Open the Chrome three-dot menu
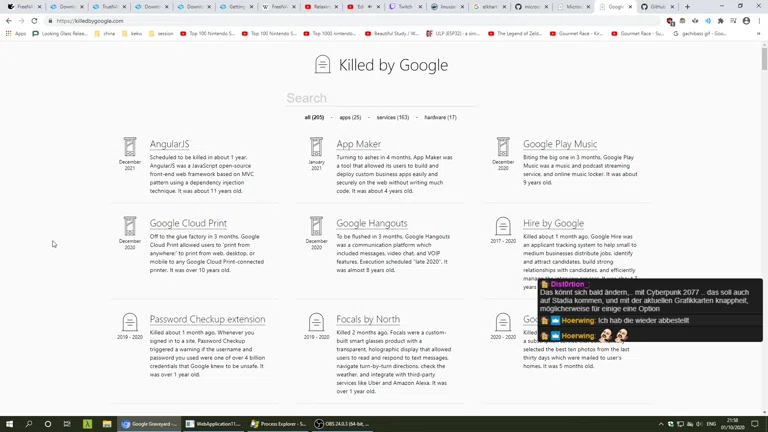 (759, 20)
